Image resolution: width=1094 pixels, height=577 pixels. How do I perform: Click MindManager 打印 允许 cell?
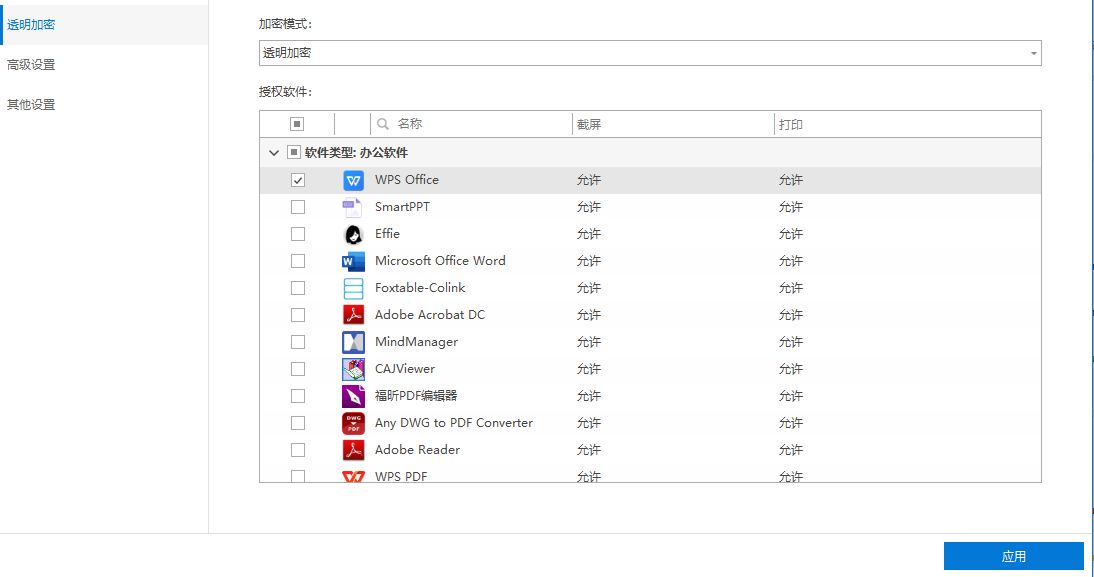click(x=790, y=342)
